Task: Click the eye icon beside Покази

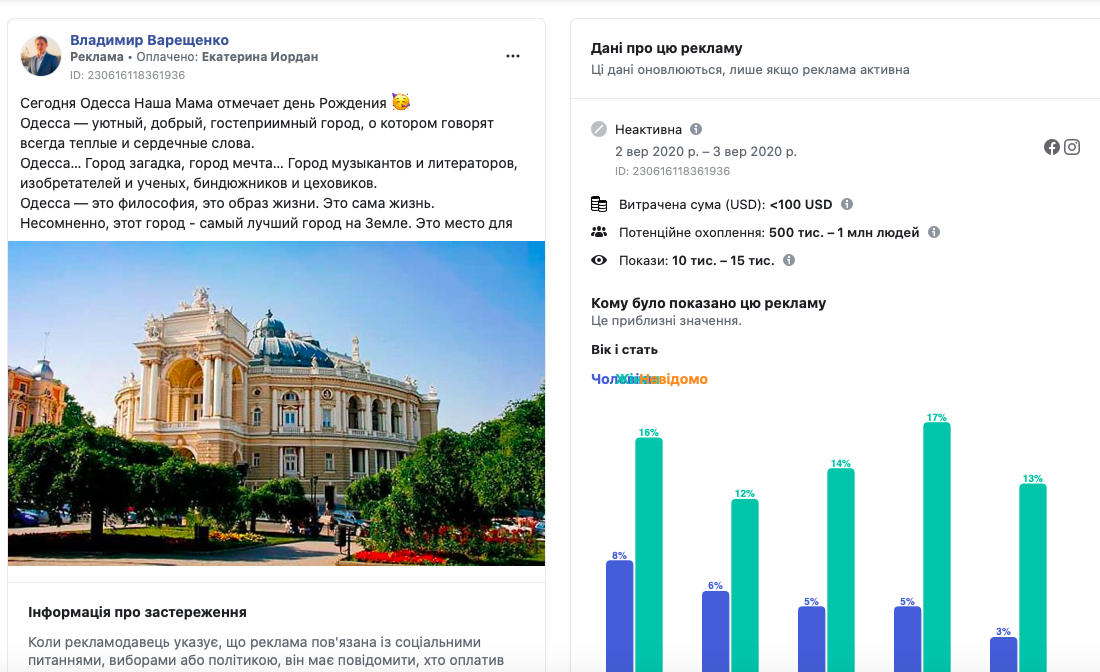Action: (599, 260)
